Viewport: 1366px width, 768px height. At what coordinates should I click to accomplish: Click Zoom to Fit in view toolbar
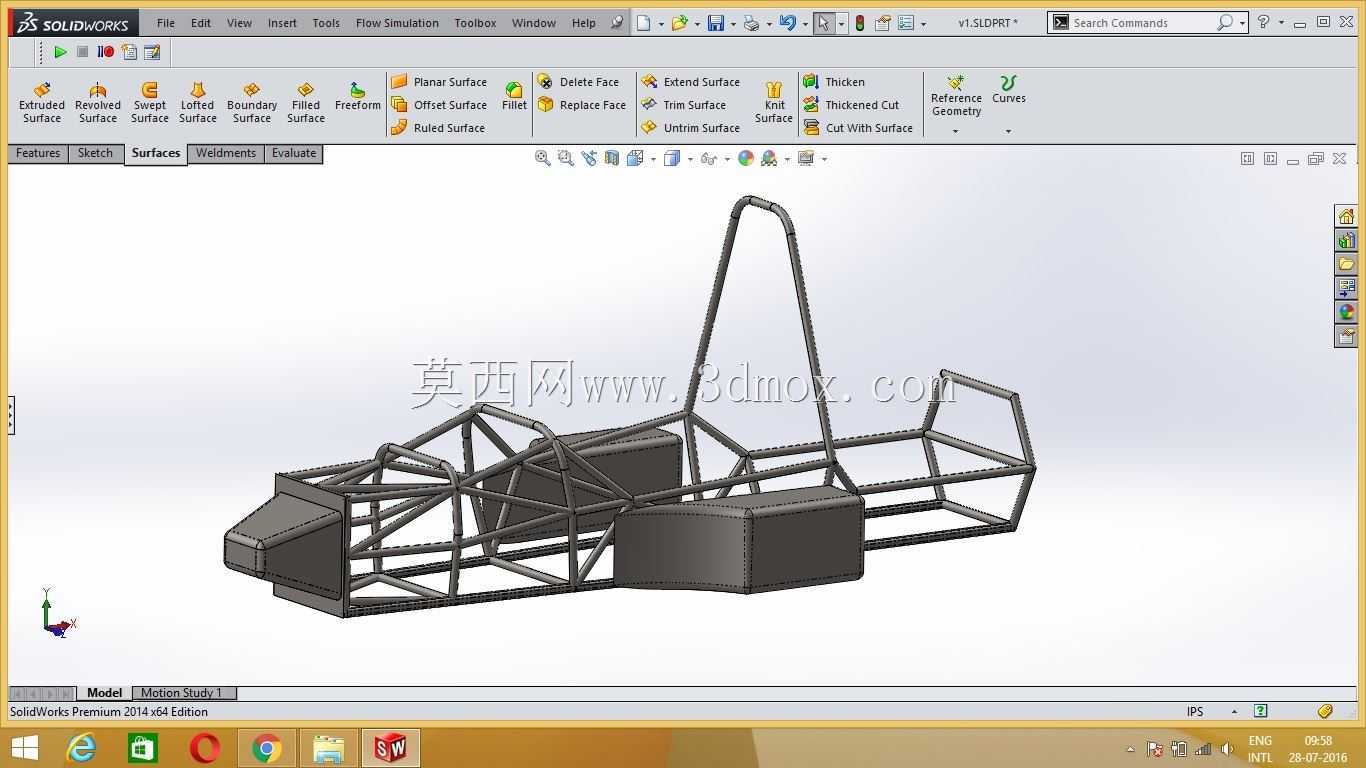click(542, 158)
